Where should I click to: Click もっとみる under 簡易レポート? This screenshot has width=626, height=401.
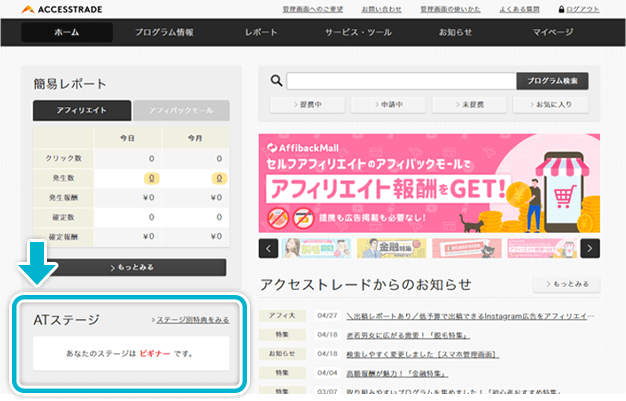coord(132,267)
